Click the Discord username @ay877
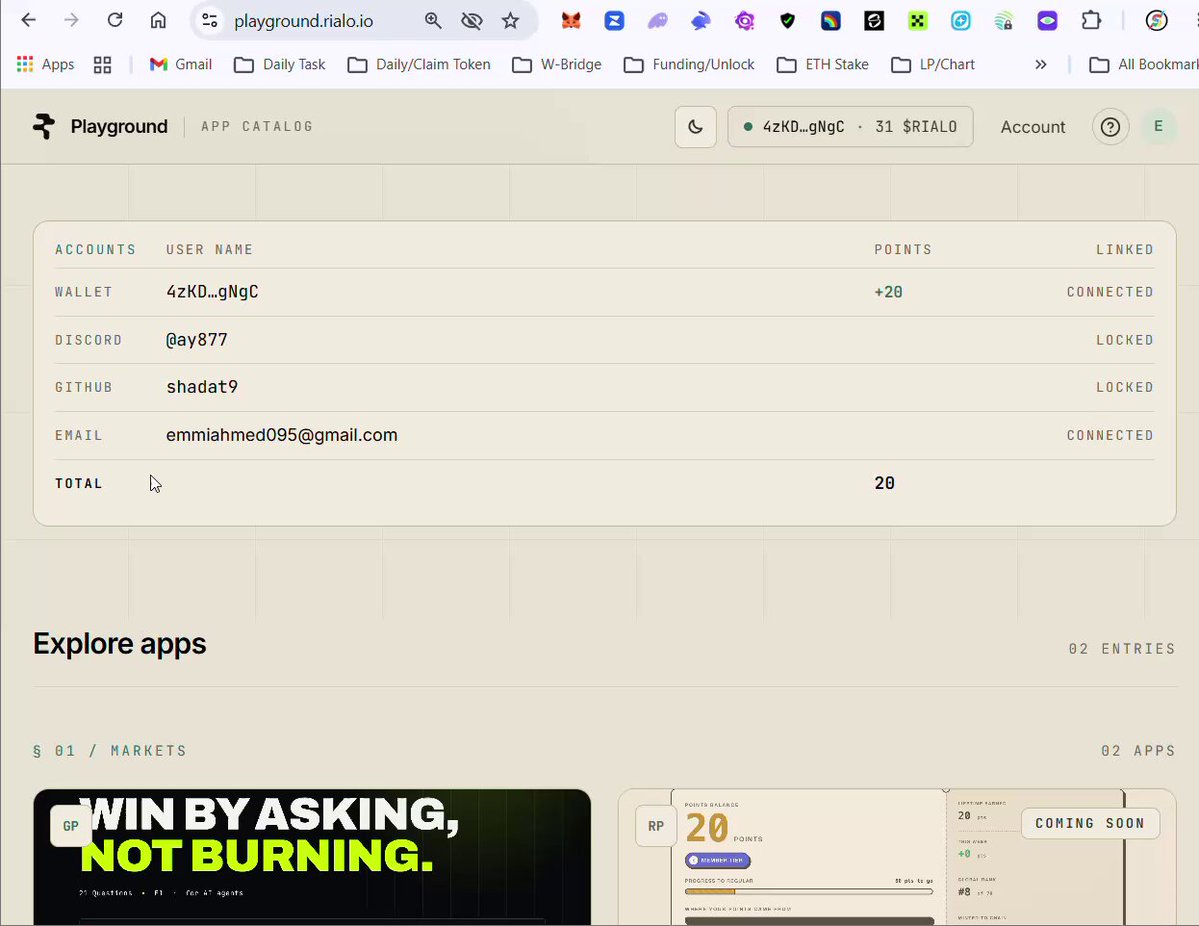 click(197, 340)
